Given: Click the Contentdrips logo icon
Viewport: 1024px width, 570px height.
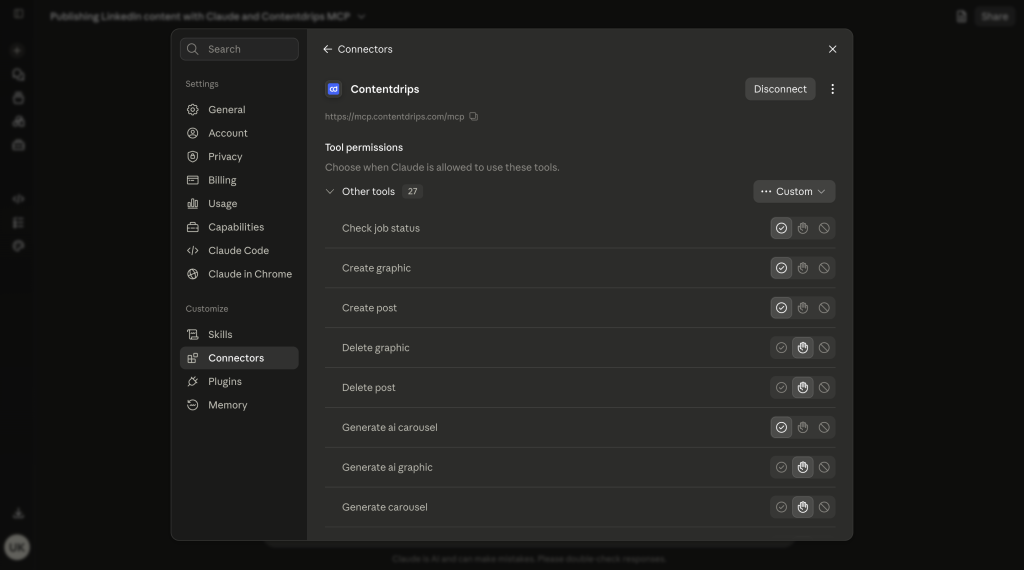Looking at the screenshot, I should point(333,89).
